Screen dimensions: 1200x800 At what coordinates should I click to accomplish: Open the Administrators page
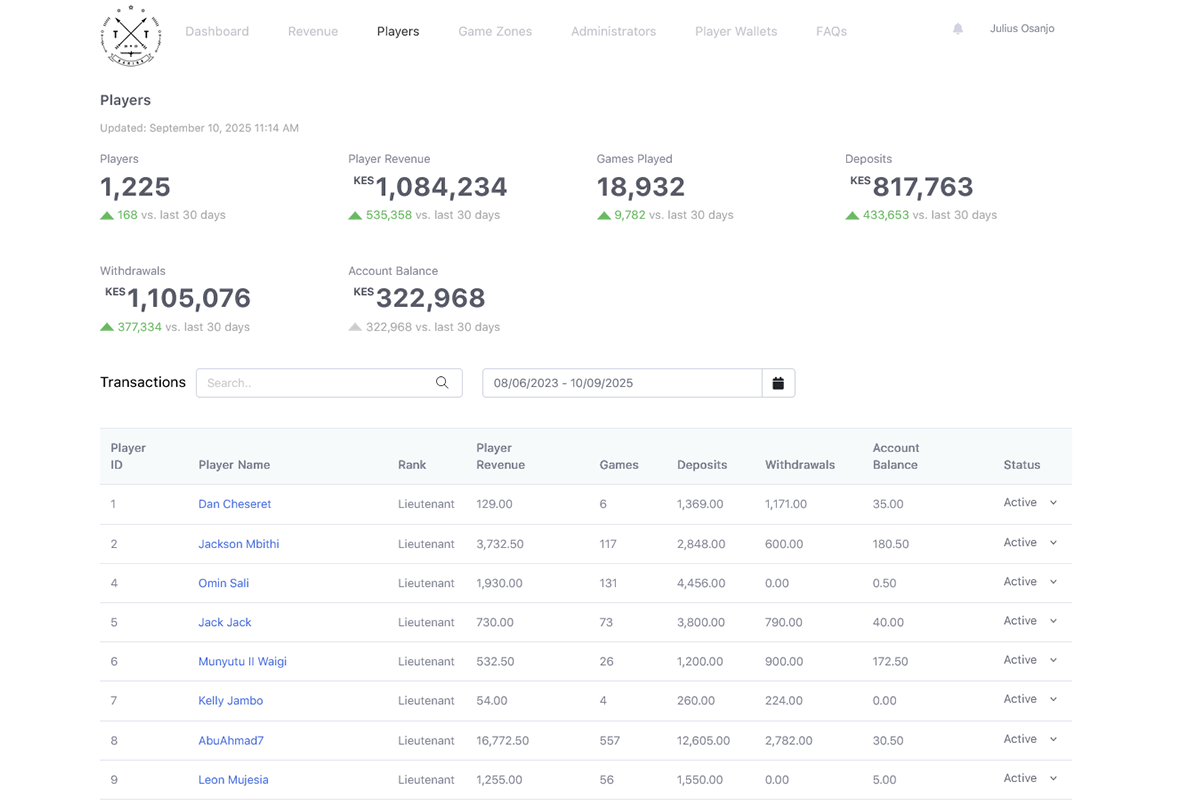click(x=613, y=31)
